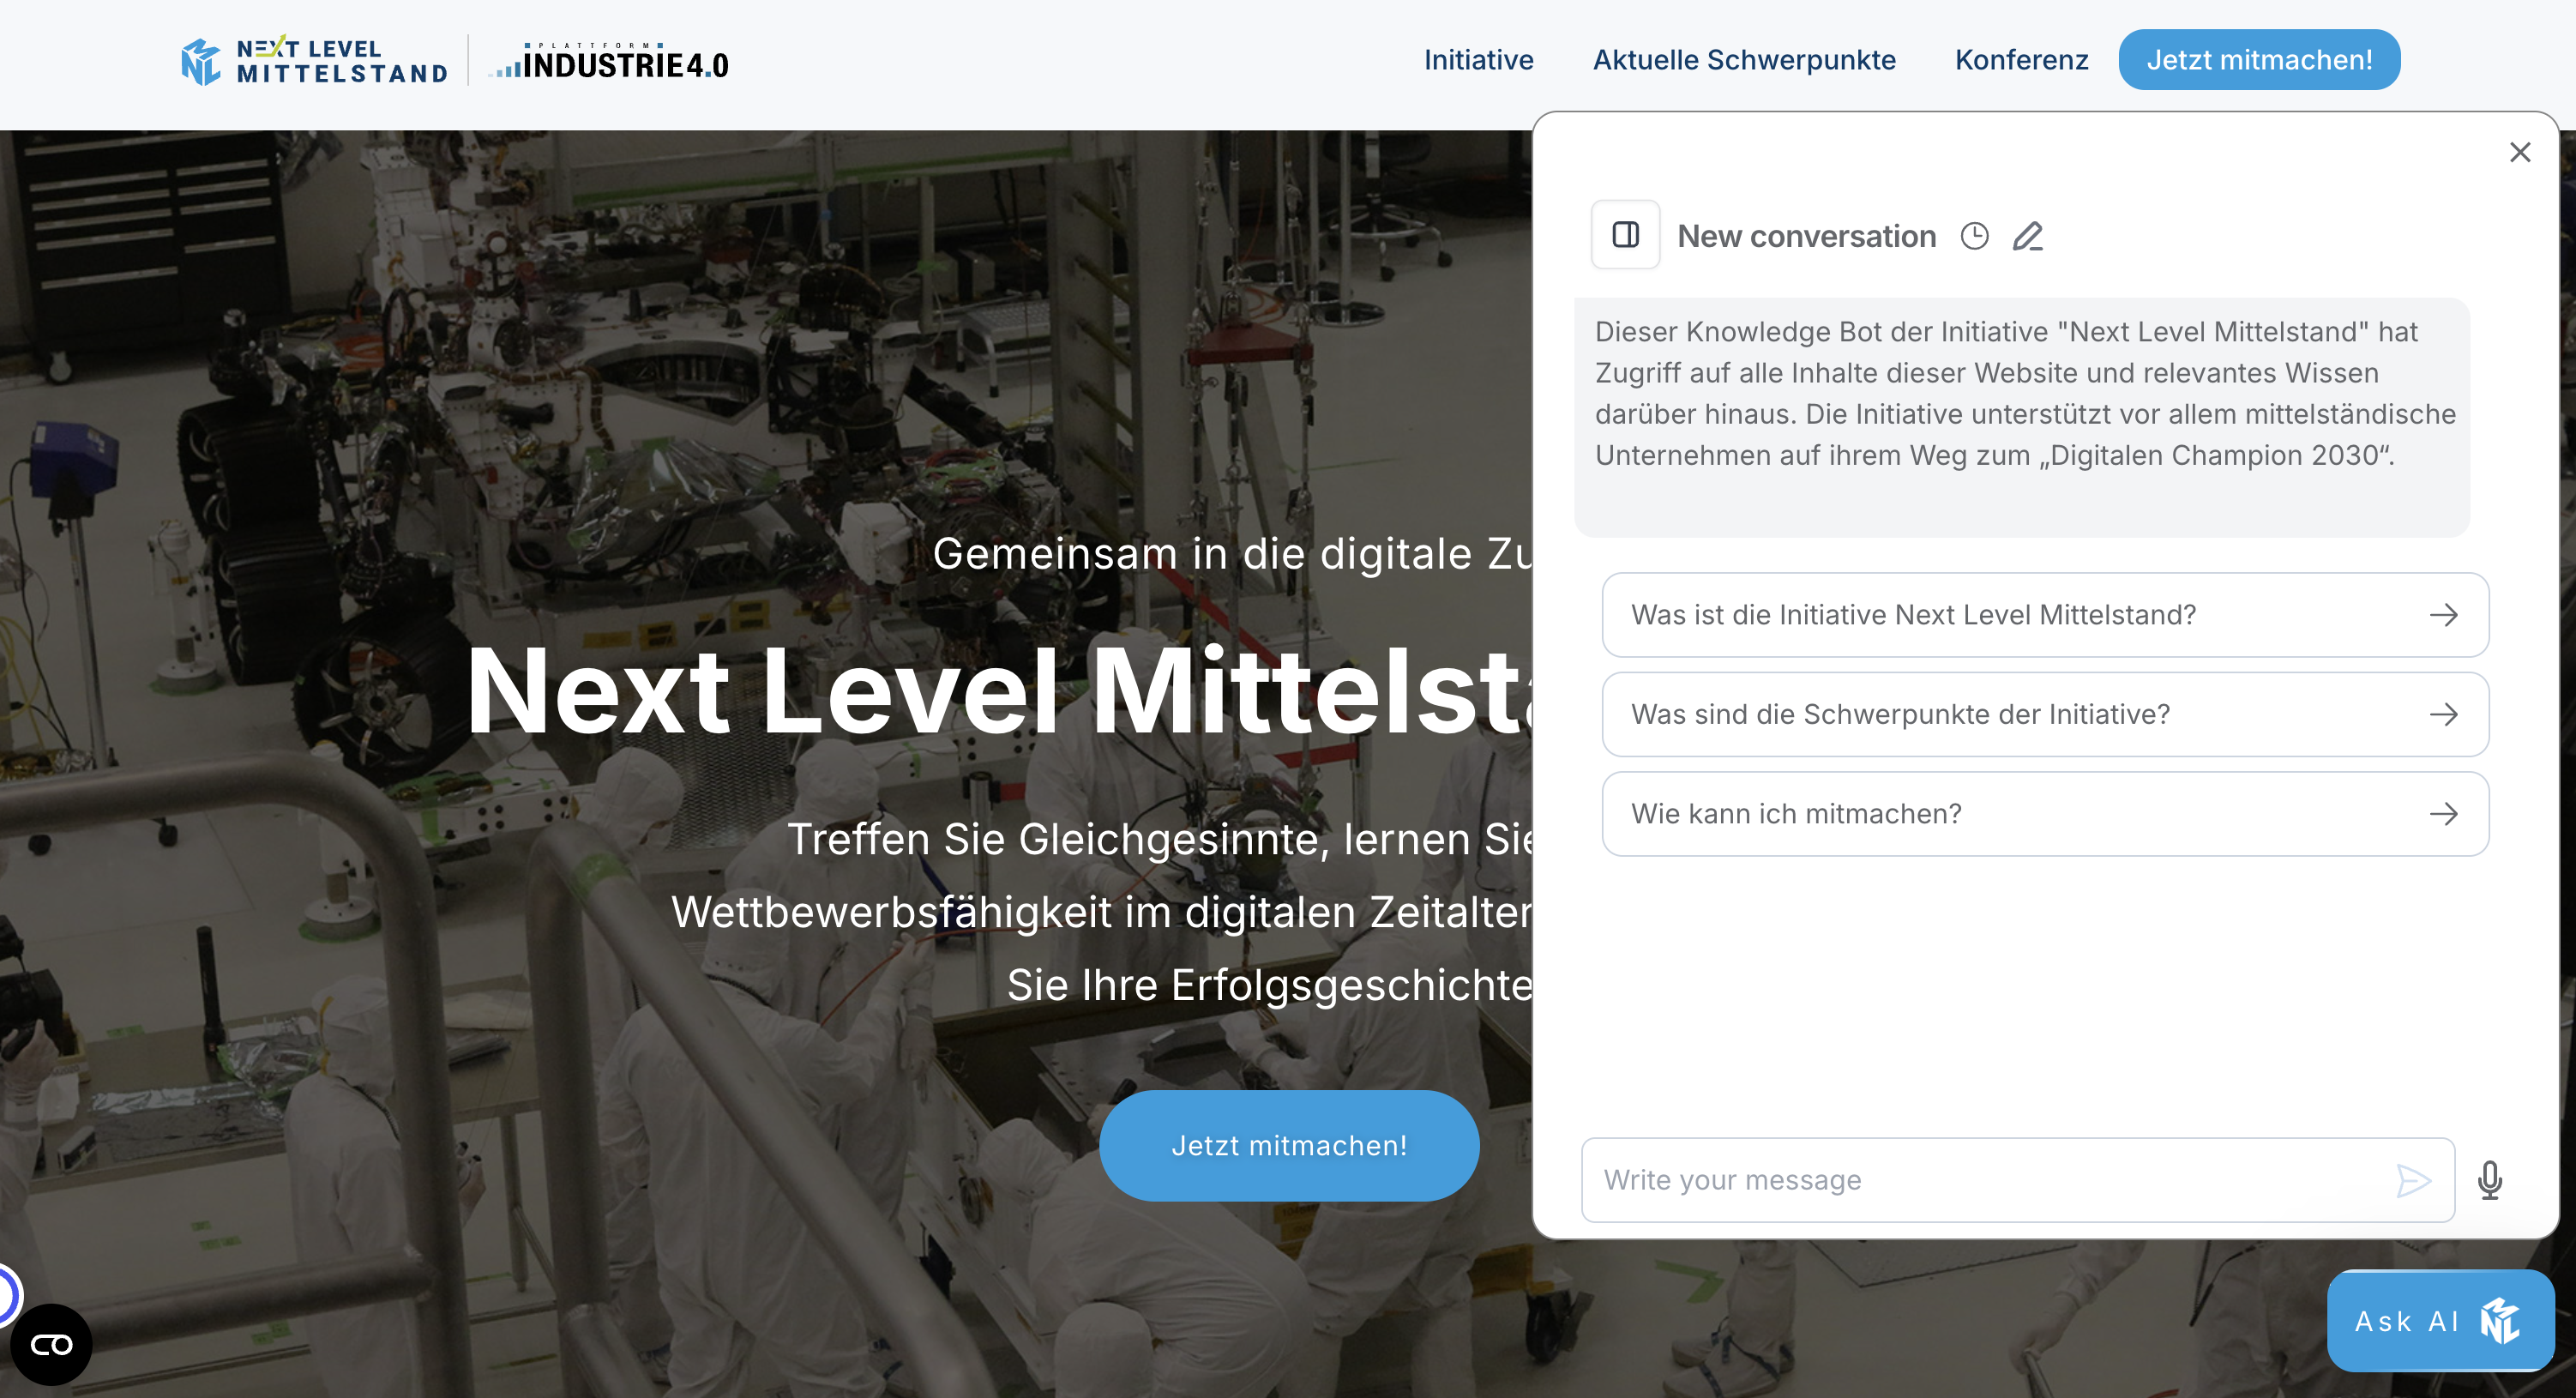Select 'Wie kann ich mitmachen?' suggestion
Image resolution: width=2576 pixels, height=1398 pixels.
click(x=2045, y=813)
